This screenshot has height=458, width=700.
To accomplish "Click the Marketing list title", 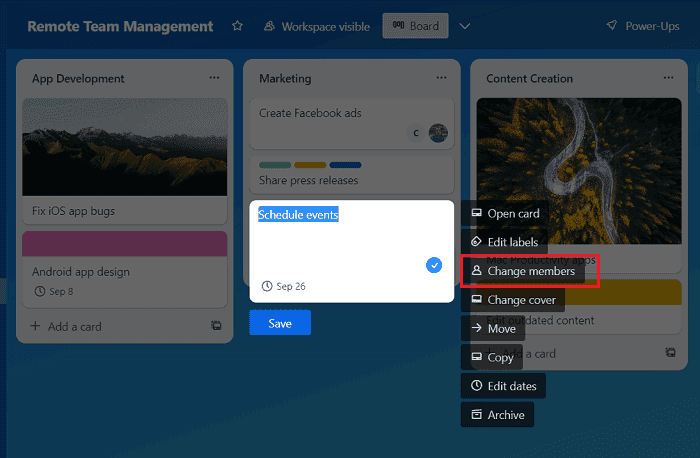I will pyautogui.click(x=285, y=79).
